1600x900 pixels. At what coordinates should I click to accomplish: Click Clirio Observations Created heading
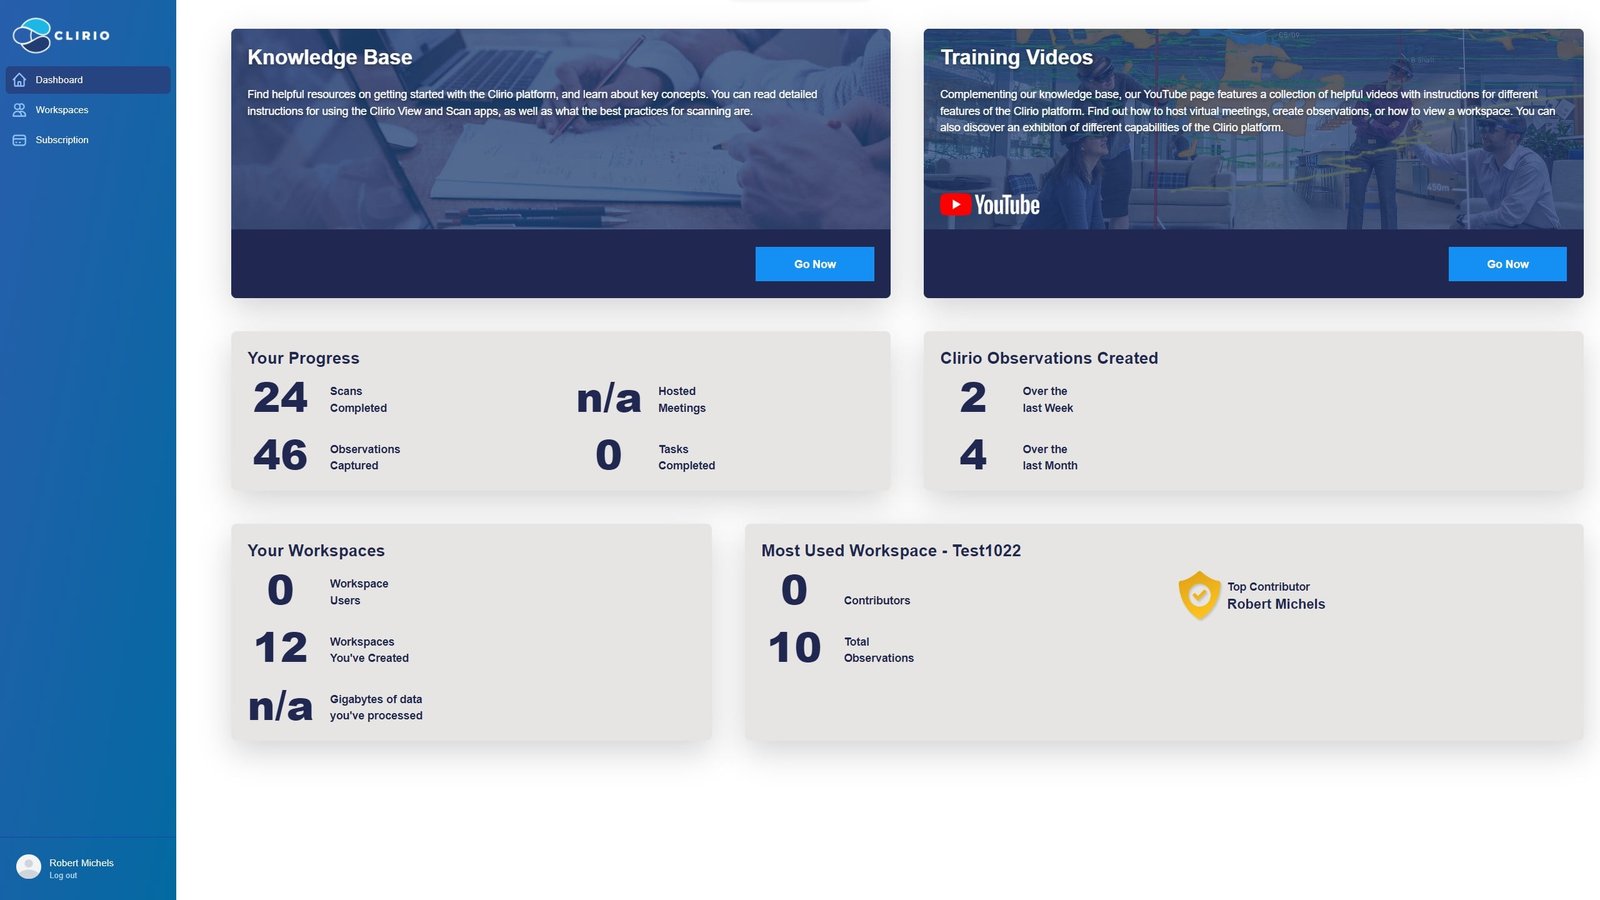[x=1049, y=358]
